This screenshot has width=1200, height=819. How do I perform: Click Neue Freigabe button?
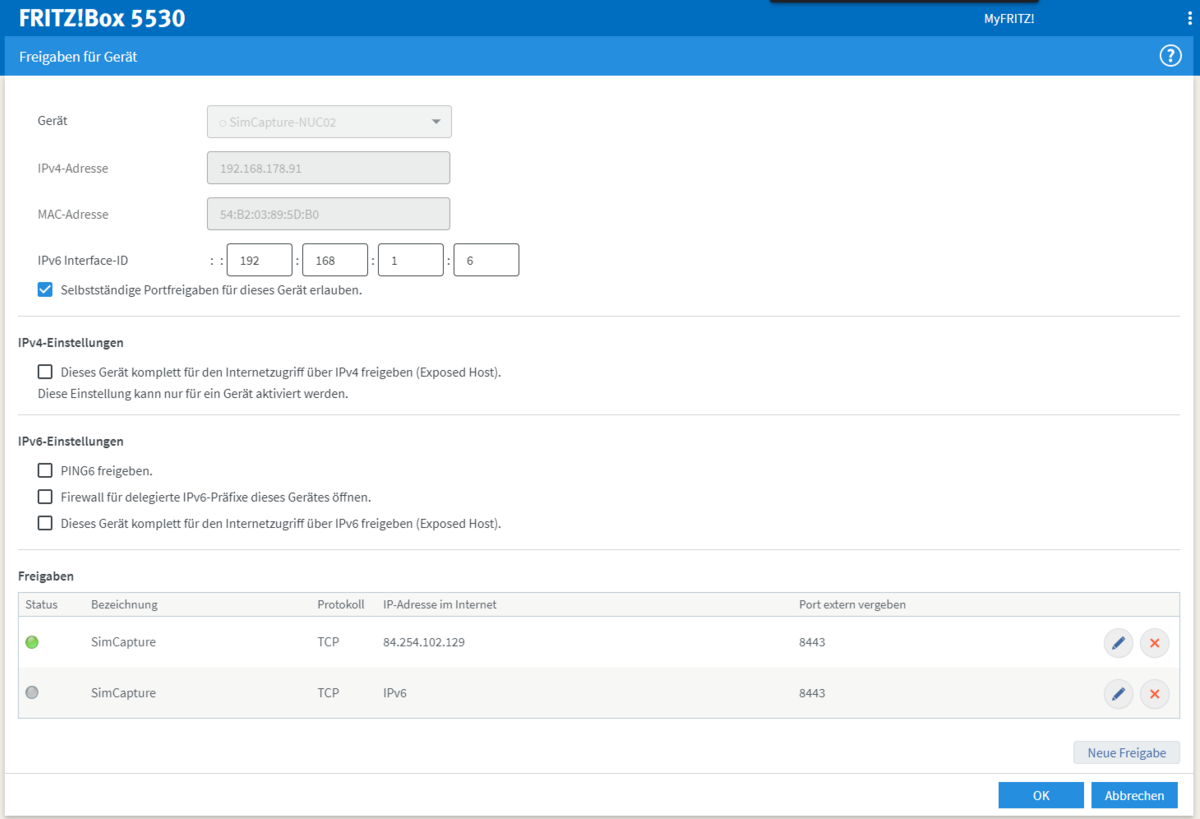[x=1126, y=753]
